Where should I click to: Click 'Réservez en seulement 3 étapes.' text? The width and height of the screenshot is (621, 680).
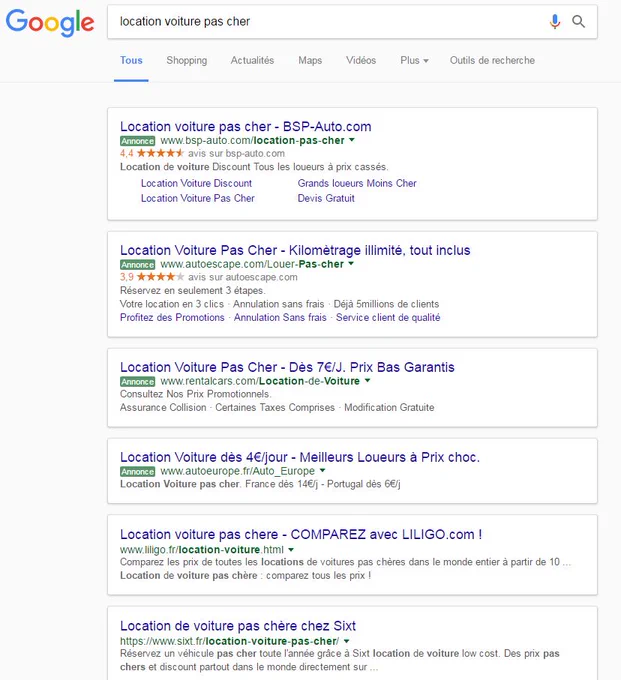(193, 291)
